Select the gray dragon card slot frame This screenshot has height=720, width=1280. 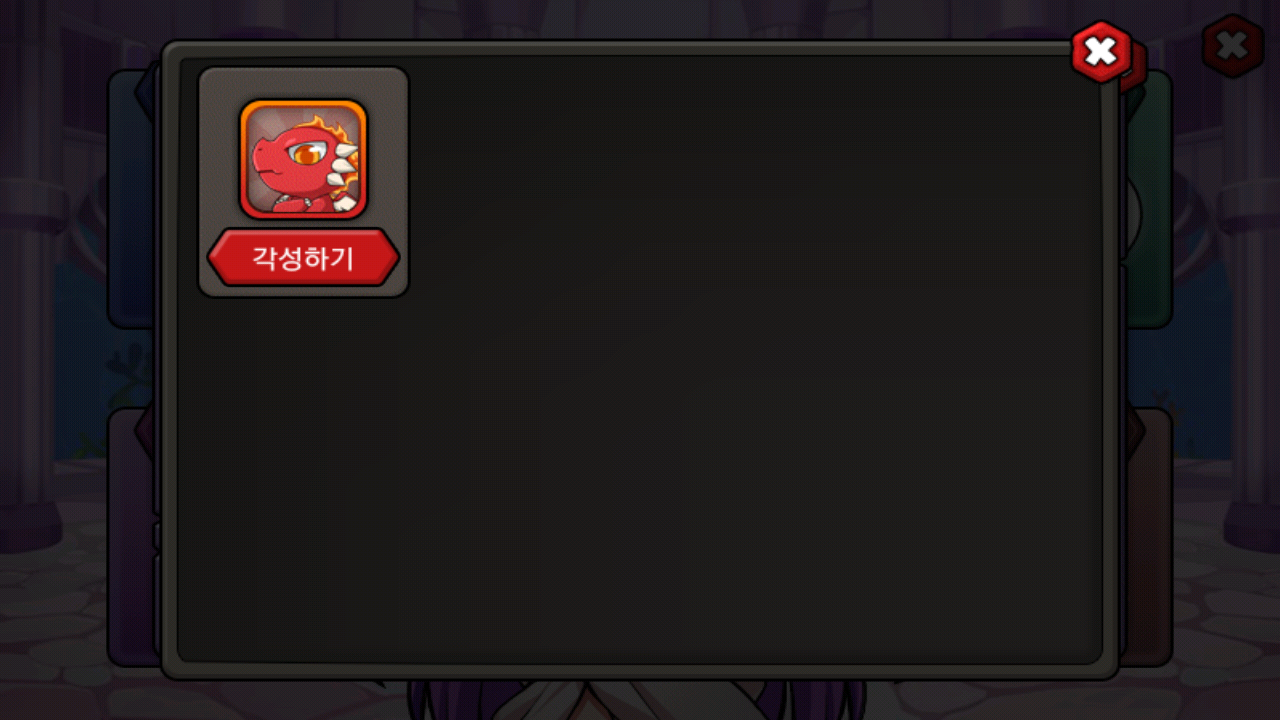pos(303,181)
